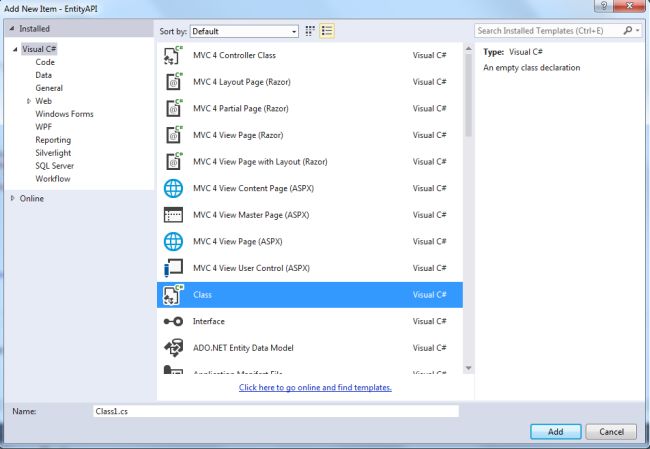Click the template list scrollbar thumb
This screenshot has height=449, width=650.
[468, 95]
